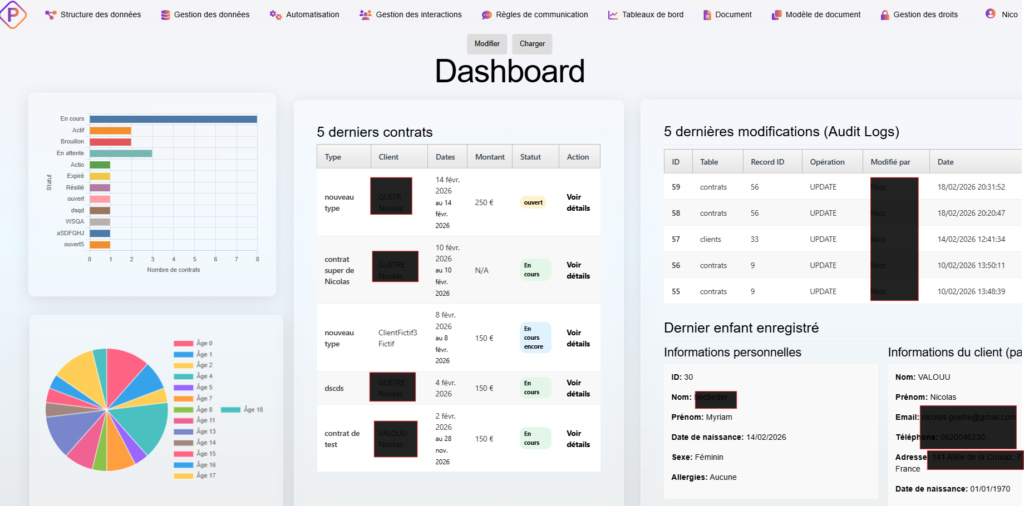This screenshot has height=506, width=1024.
Task: Click the Gestion des droits padlock icon
Action: tap(884, 15)
